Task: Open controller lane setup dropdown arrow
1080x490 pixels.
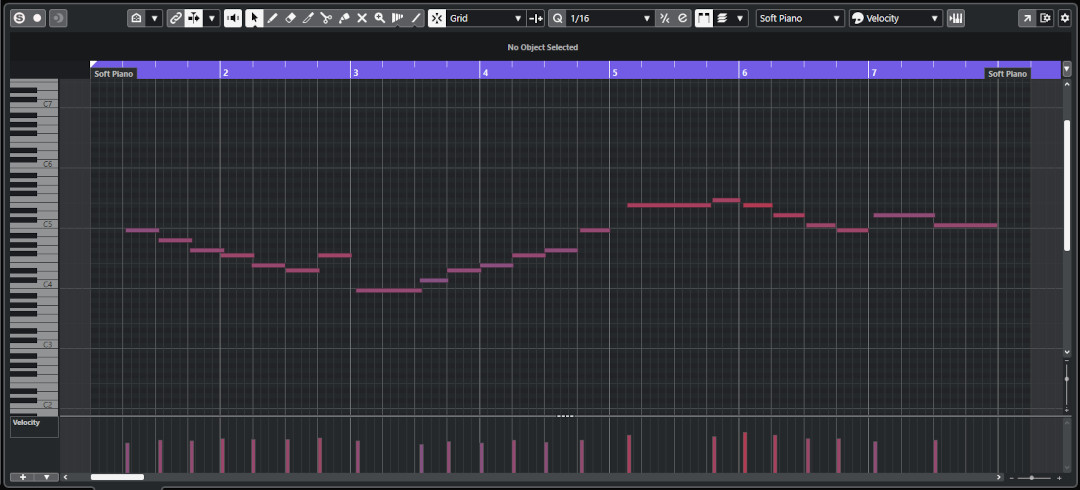Action: (46, 477)
